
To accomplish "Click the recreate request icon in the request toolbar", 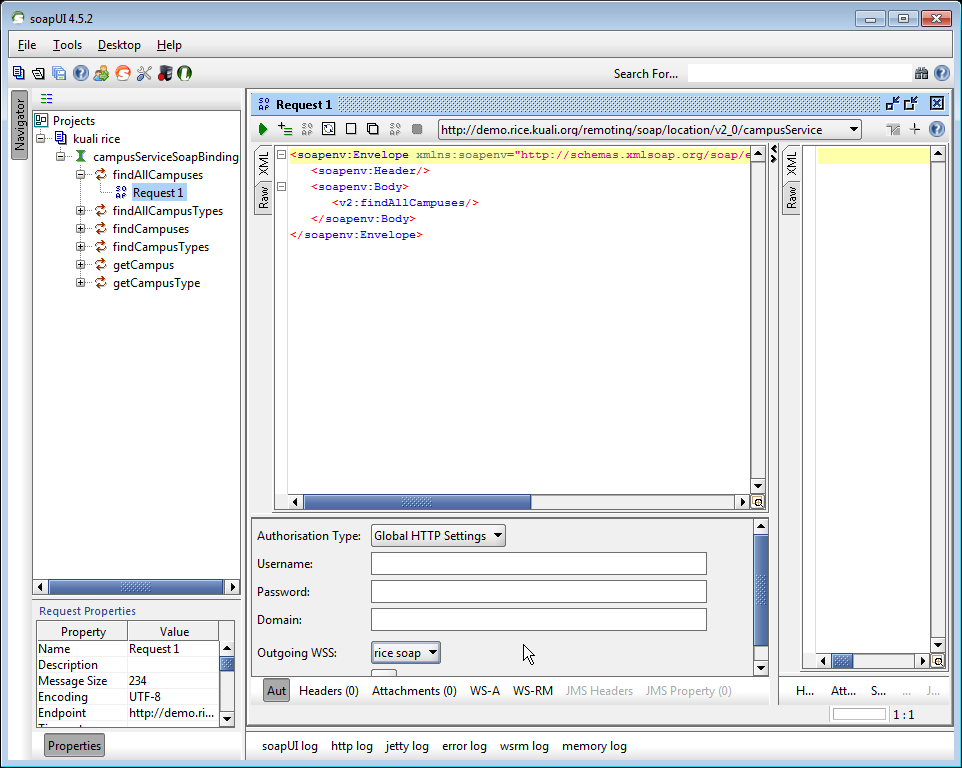I will click(x=329, y=129).
